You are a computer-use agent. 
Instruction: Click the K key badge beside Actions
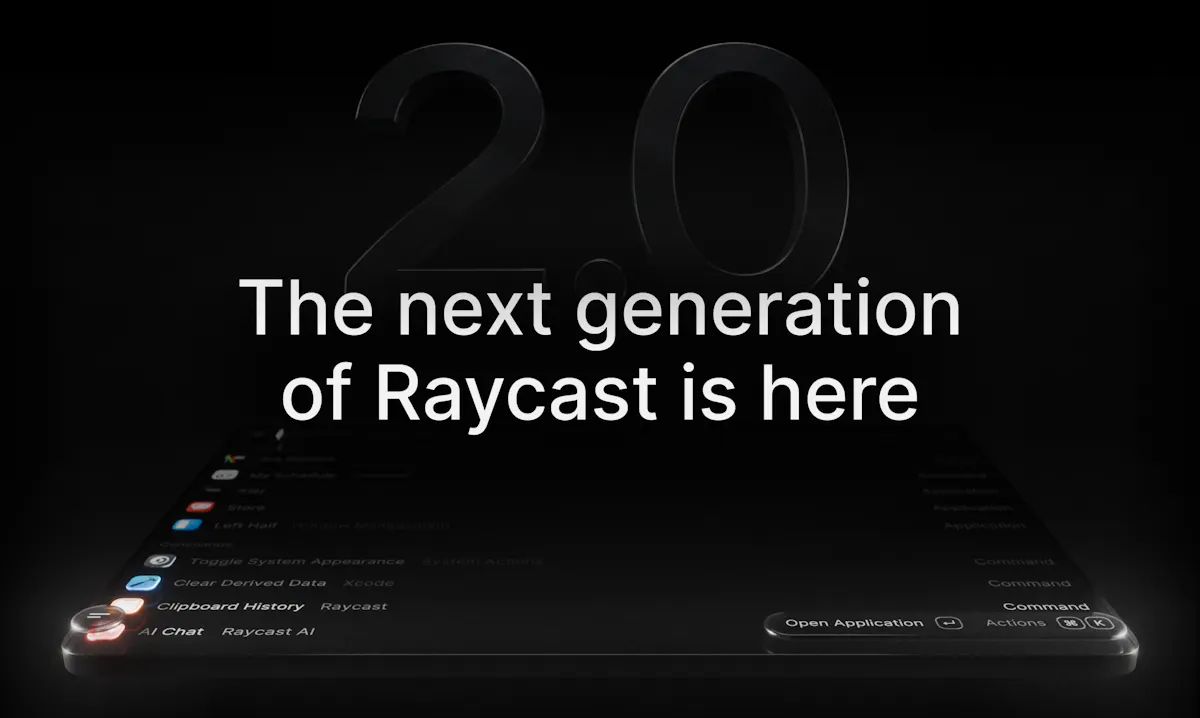pos(1100,623)
